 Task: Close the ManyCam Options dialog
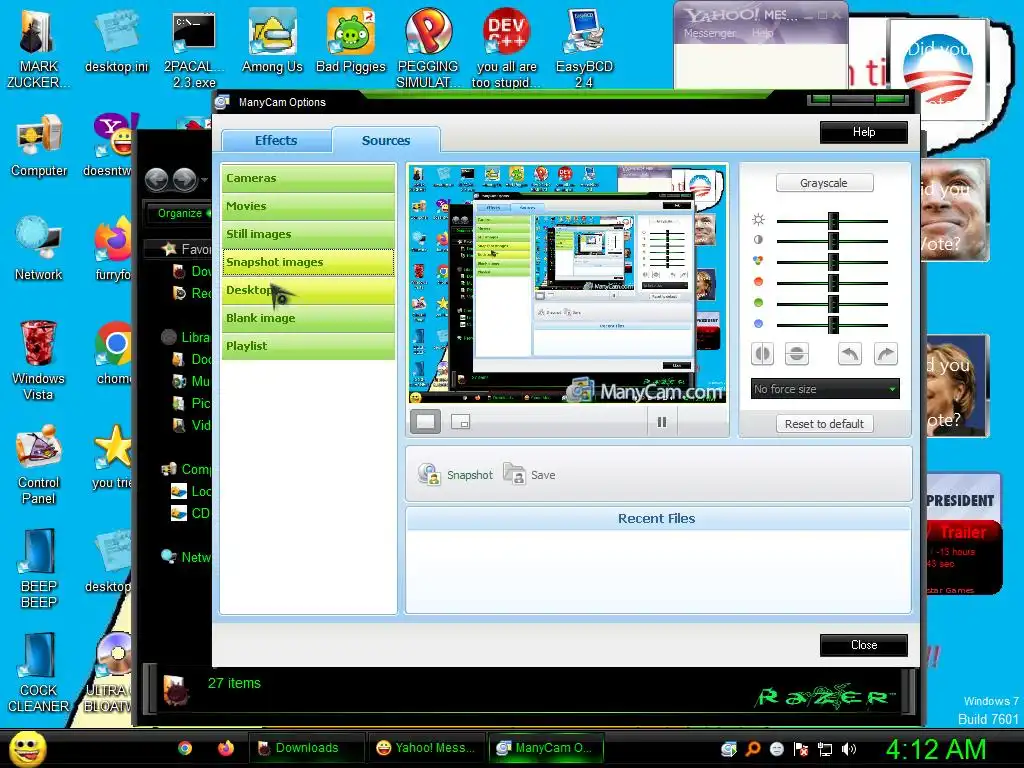863,645
